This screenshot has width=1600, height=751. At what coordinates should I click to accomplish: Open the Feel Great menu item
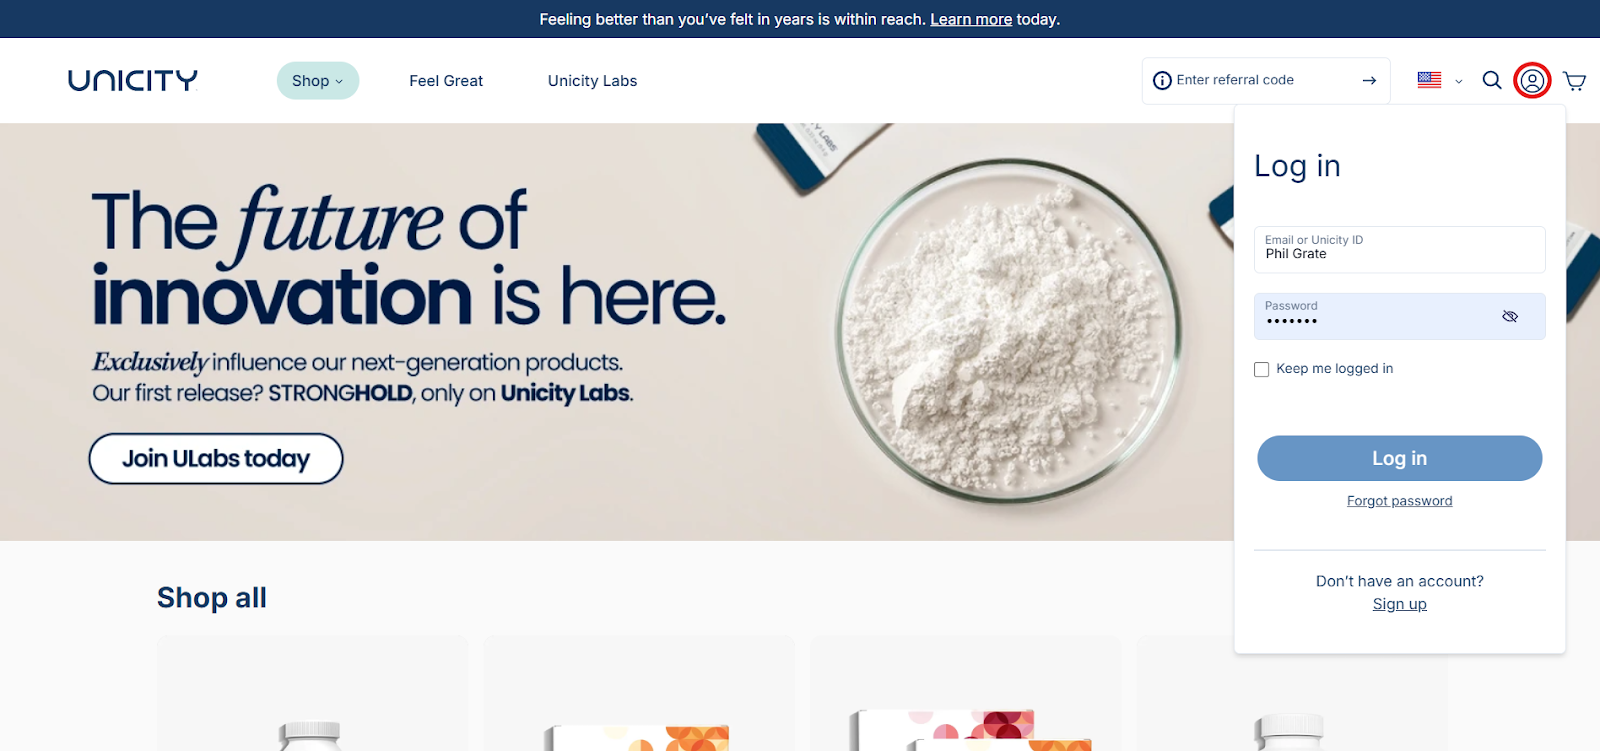point(446,81)
